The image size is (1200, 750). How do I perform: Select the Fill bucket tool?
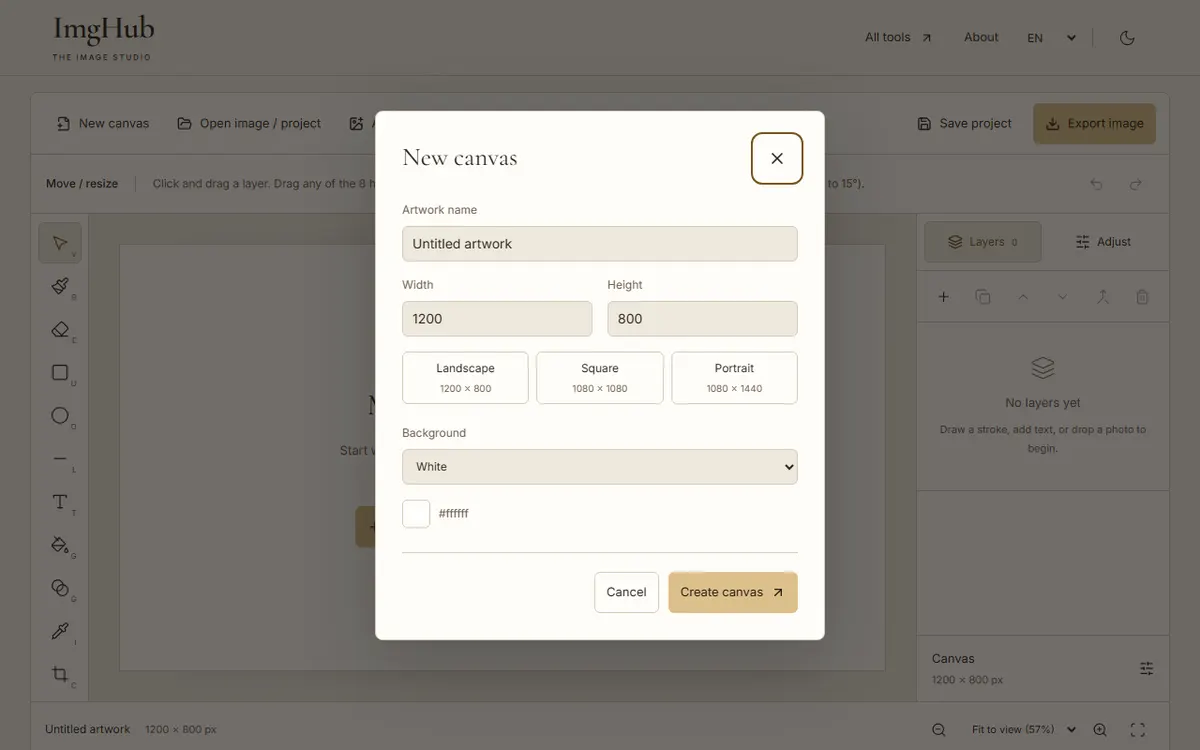60,544
